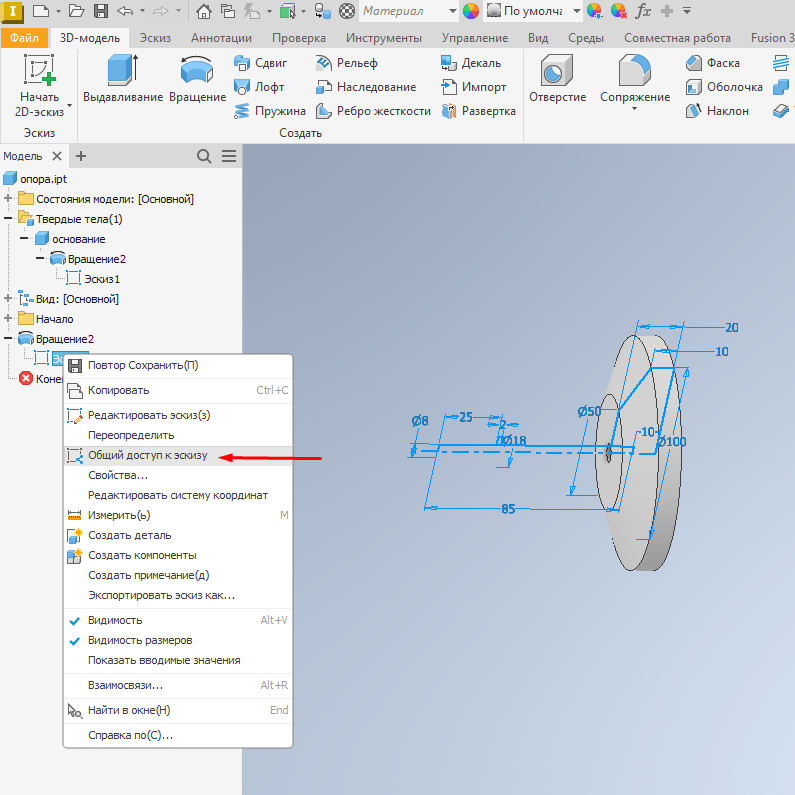The width and height of the screenshot is (795, 795).
Task: Choose Измерить(ь) in context menu
Action: (177, 515)
